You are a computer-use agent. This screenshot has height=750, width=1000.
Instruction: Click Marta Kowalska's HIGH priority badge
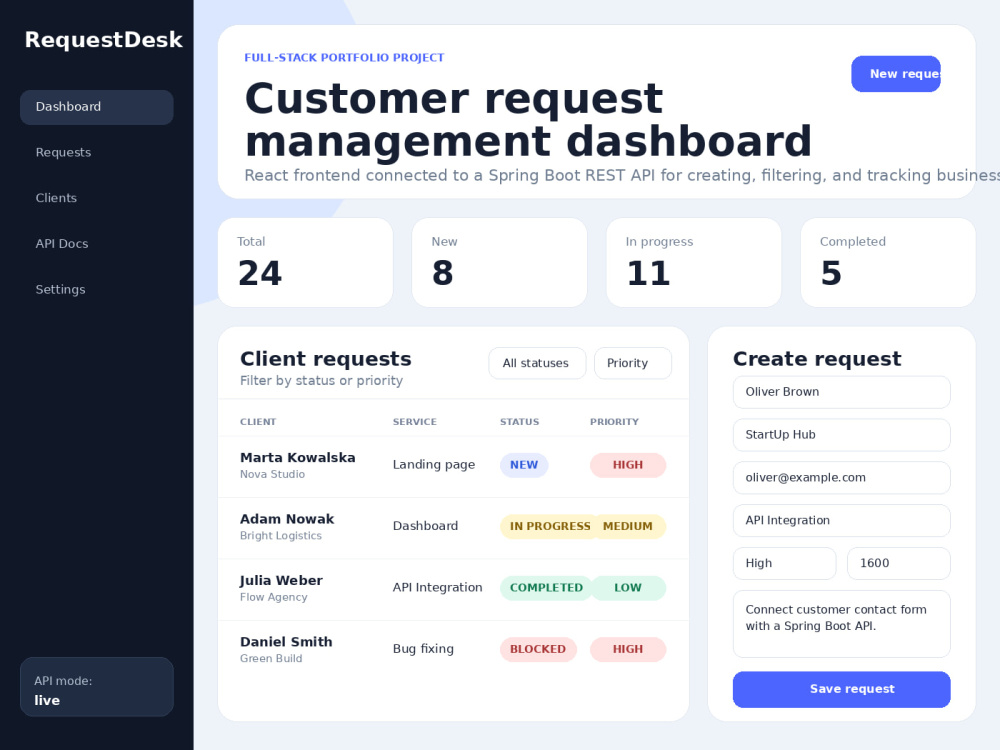pos(628,466)
